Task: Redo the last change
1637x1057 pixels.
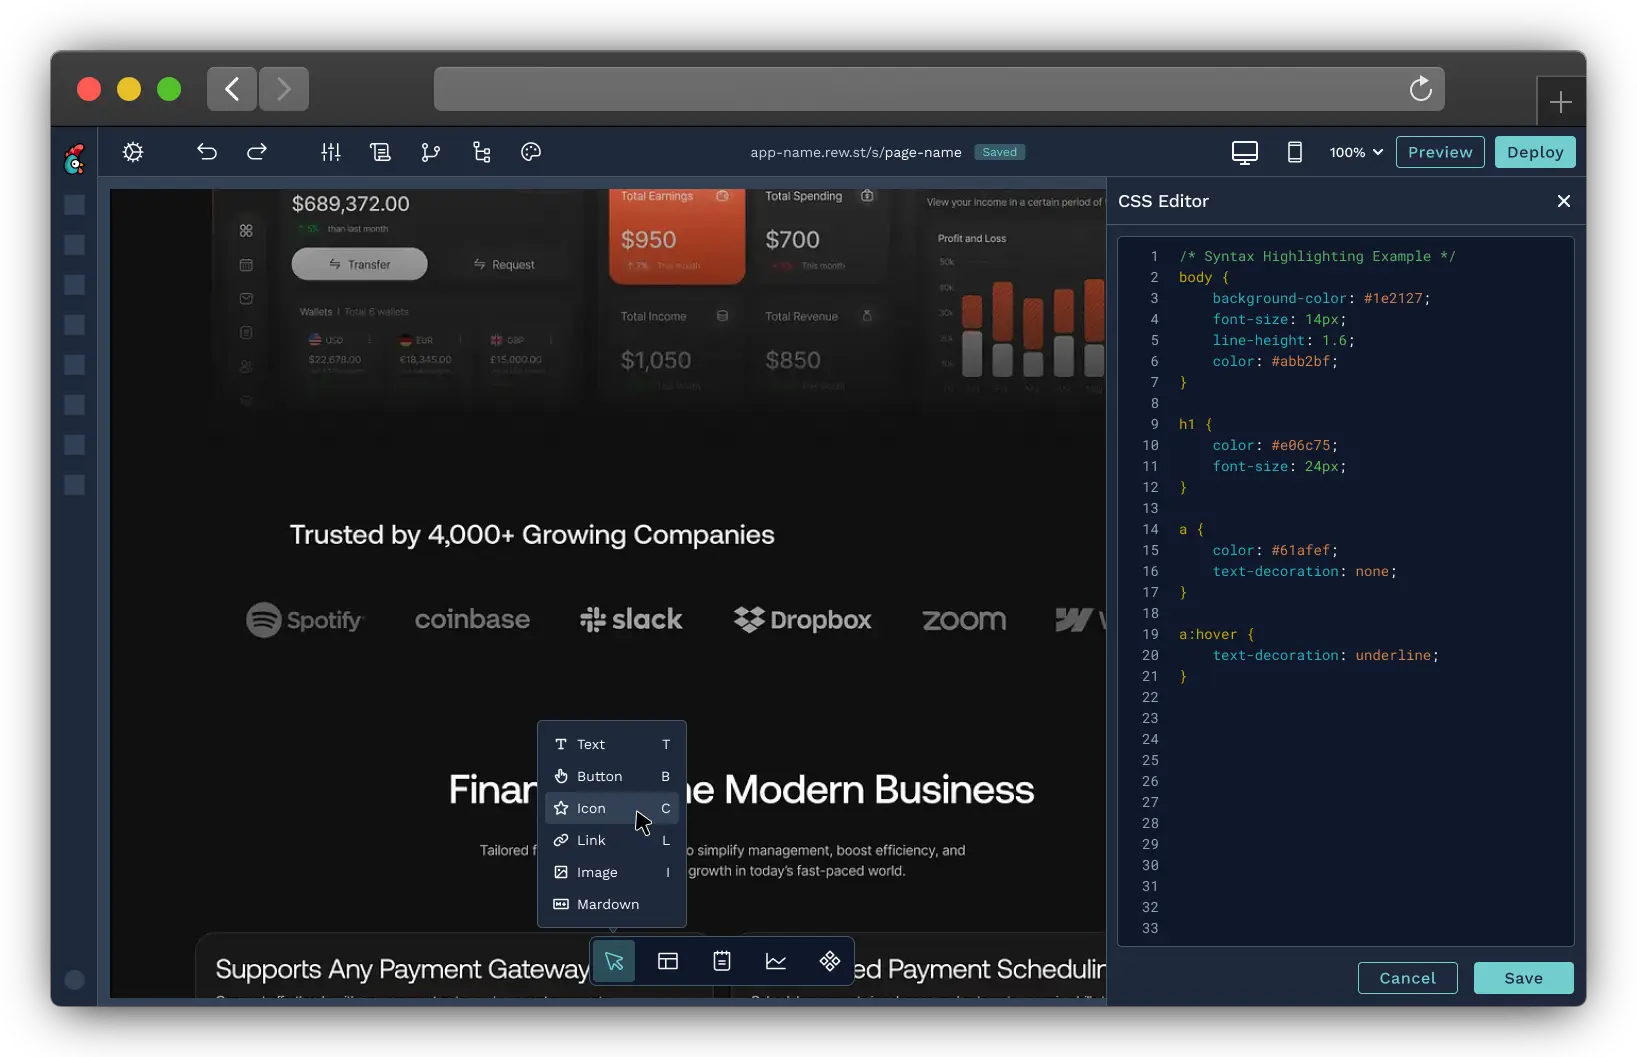Action: [x=256, y=152]
